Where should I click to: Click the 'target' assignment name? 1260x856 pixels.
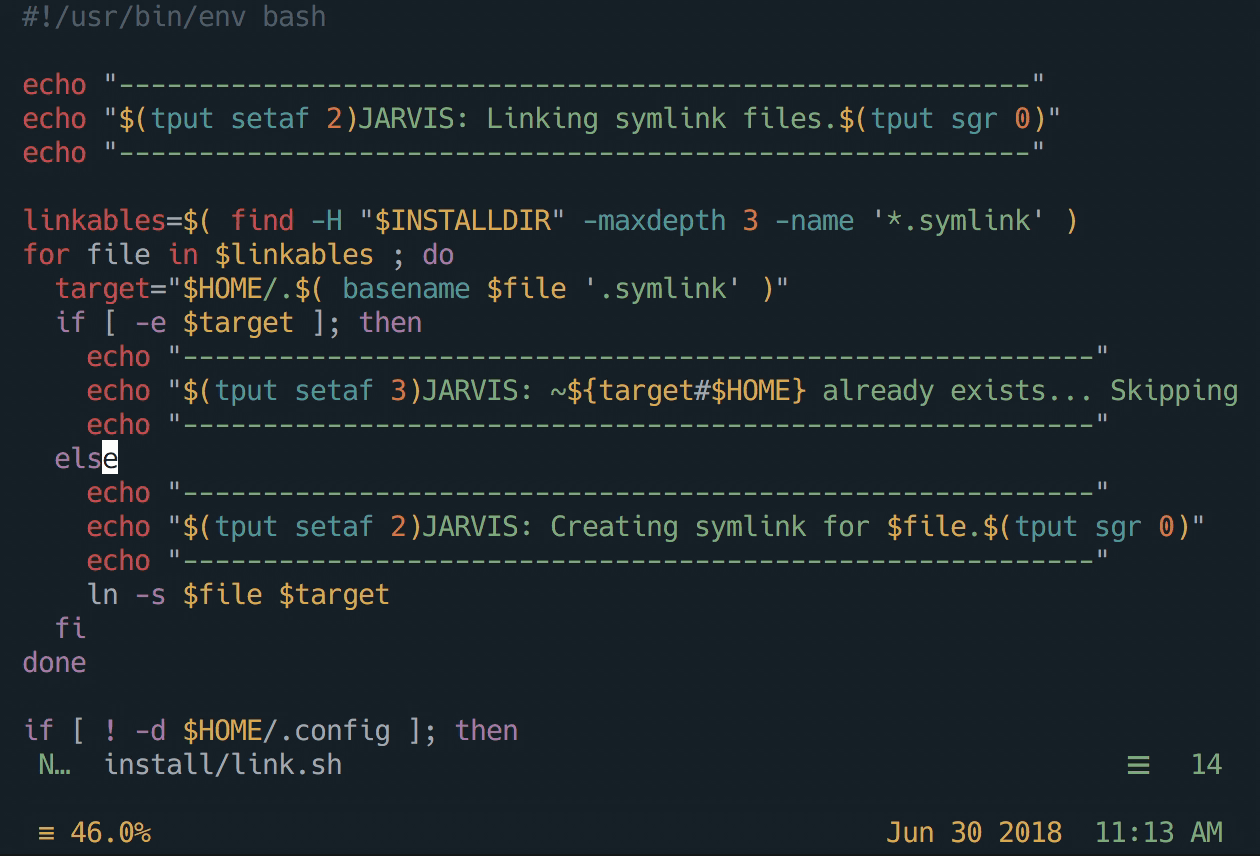coord(103,288)
